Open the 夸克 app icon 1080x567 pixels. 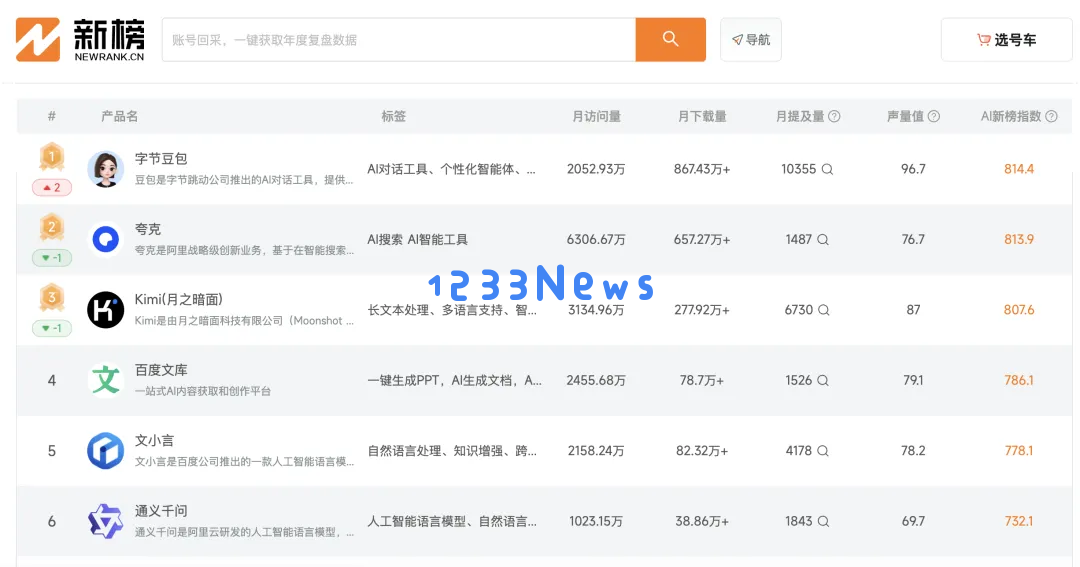pos(105,240)
